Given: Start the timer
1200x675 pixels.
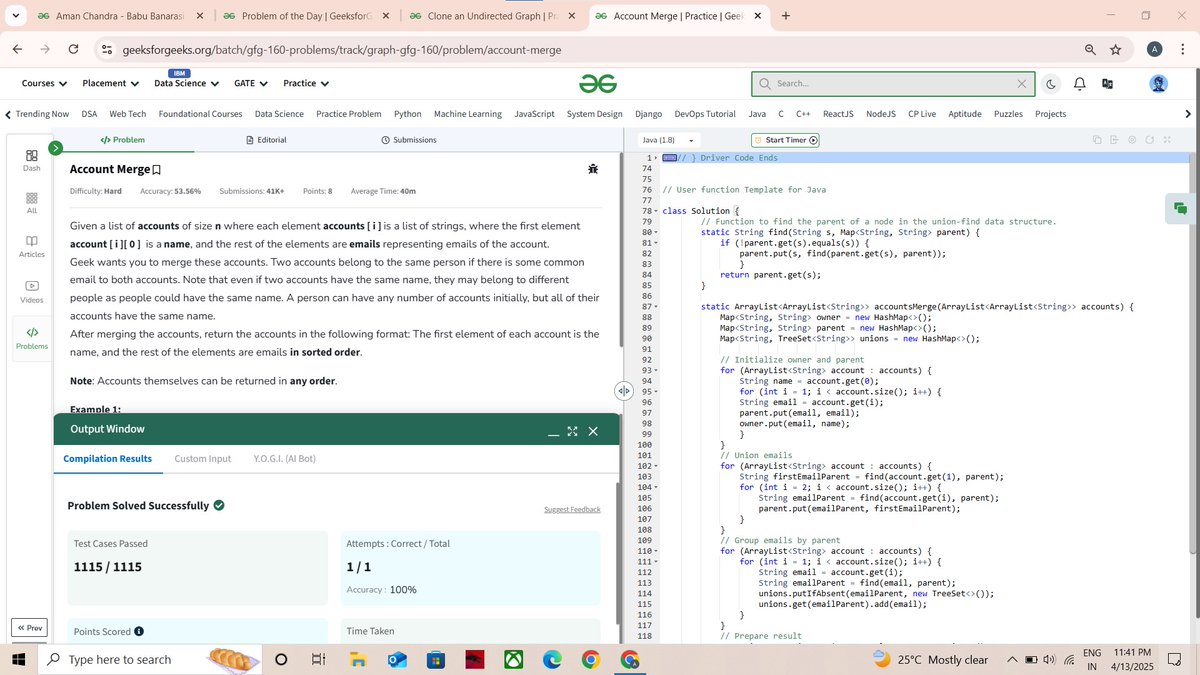Looking at the screenshot, I should point(785,140).
